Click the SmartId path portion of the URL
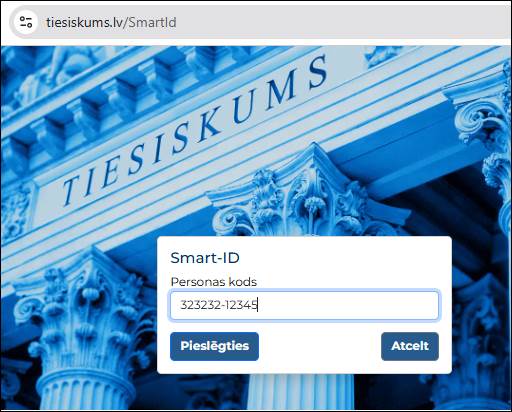The image size is (512, 412). point(150,22)
